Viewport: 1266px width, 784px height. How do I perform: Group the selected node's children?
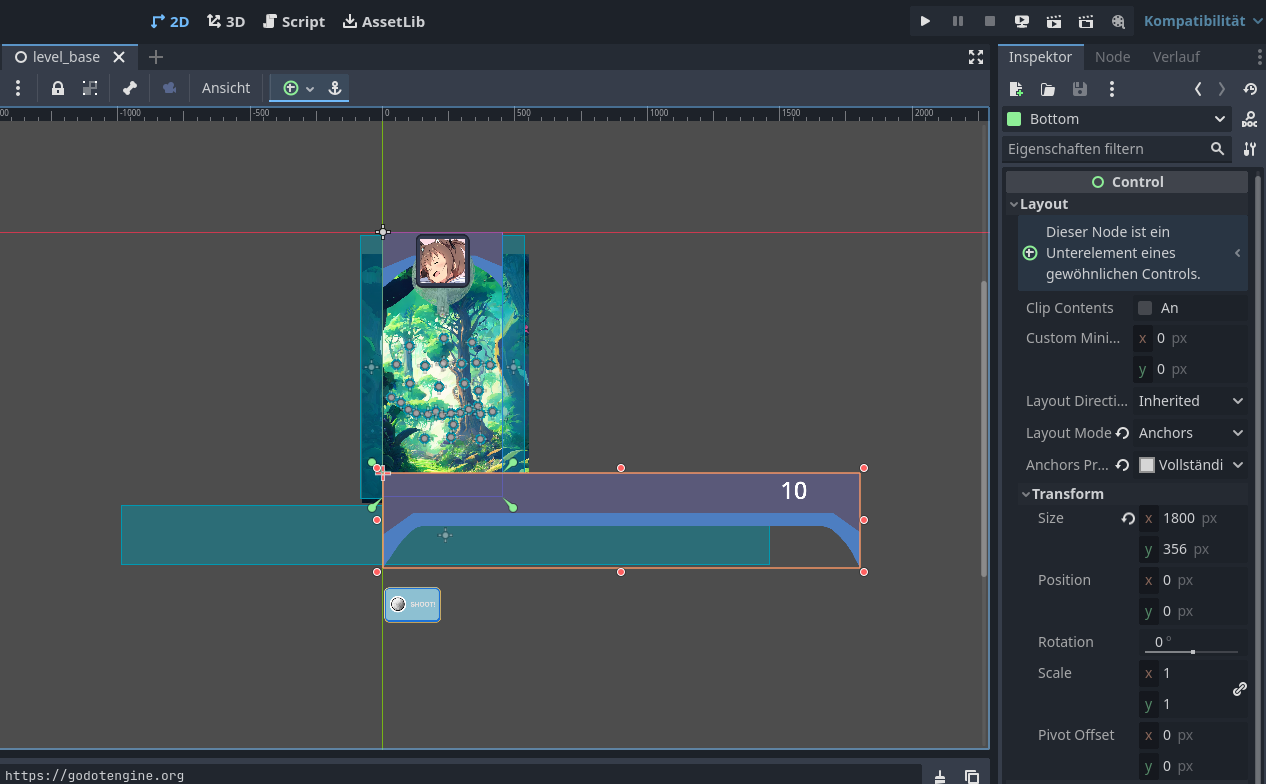point(90,88)
